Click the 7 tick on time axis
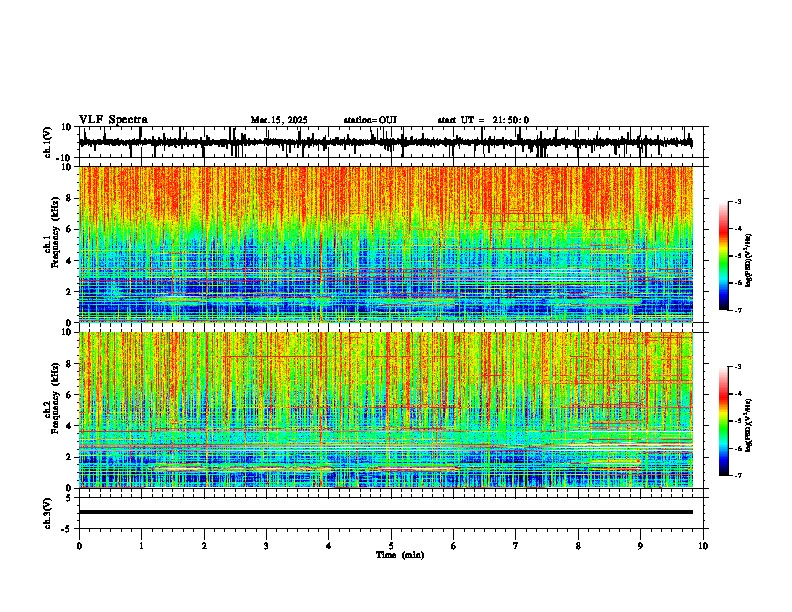Viewport: 792px width, 612px height. 516,546
